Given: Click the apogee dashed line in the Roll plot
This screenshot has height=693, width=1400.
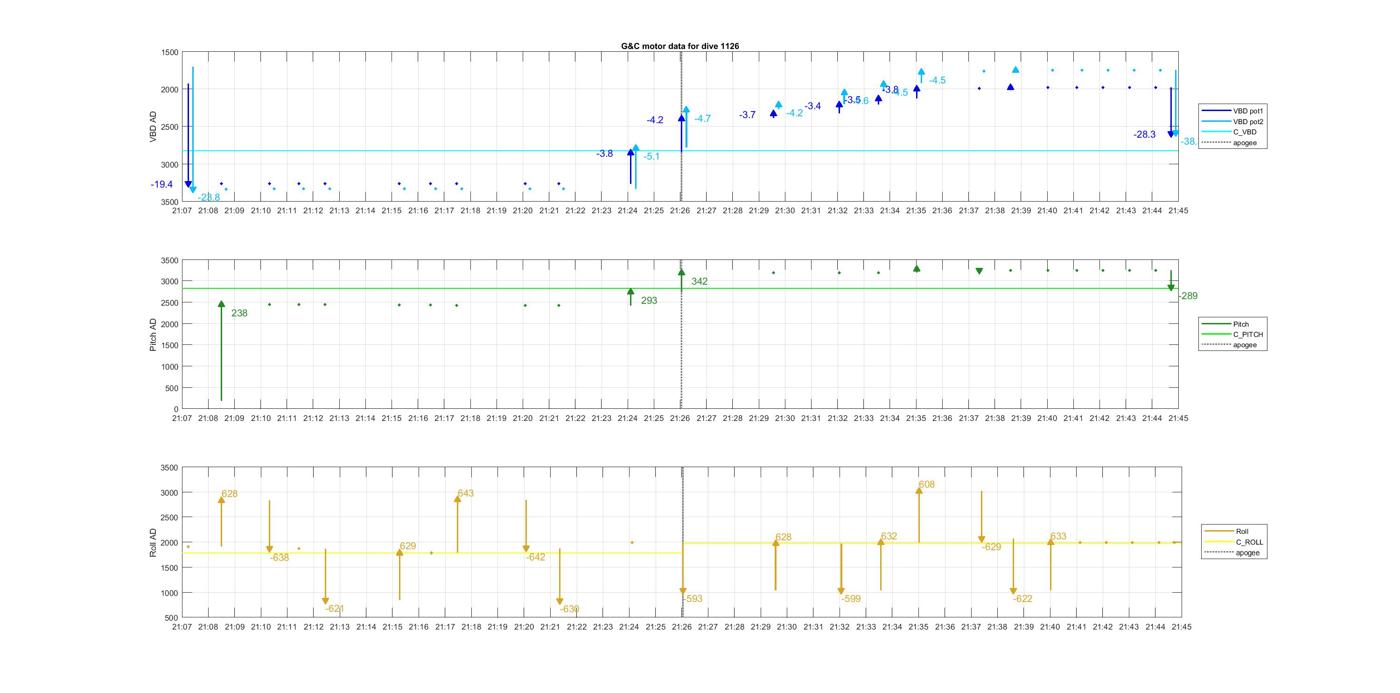Looking at the screenshot, I should pos(683,543).
